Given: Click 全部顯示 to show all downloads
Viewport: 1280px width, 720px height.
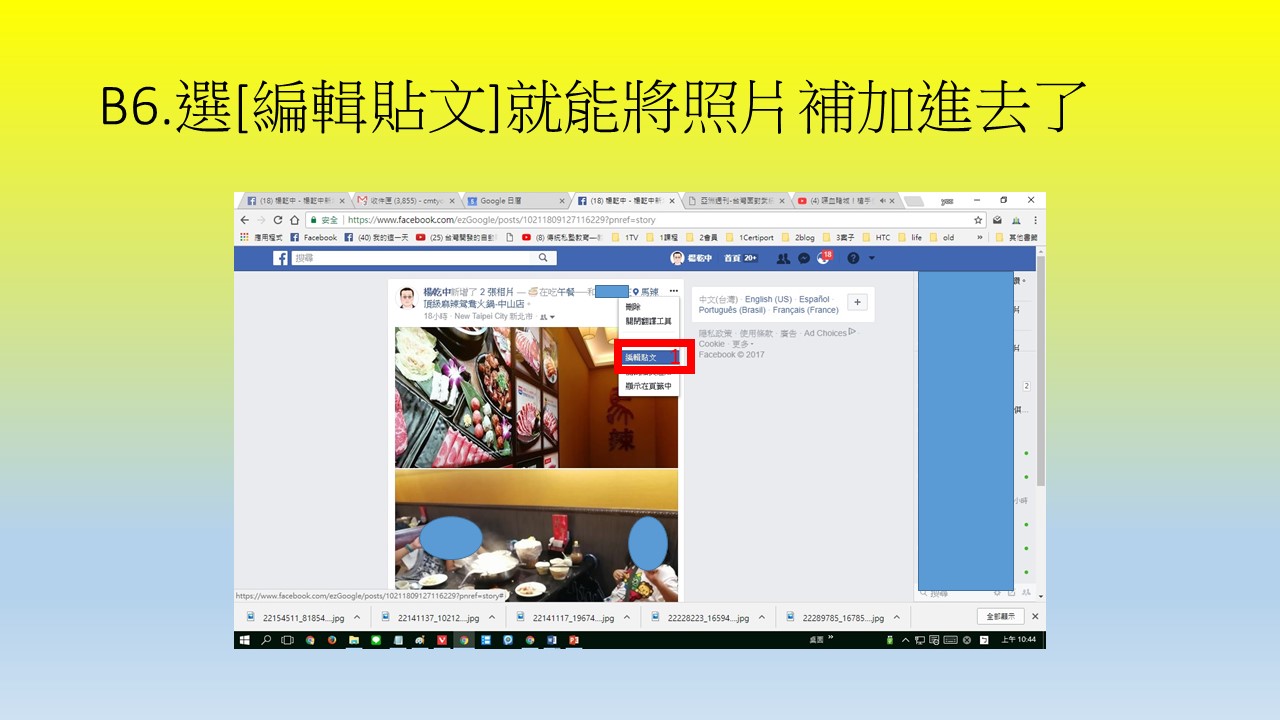Looking at the screenshot, I should 1000,617.
